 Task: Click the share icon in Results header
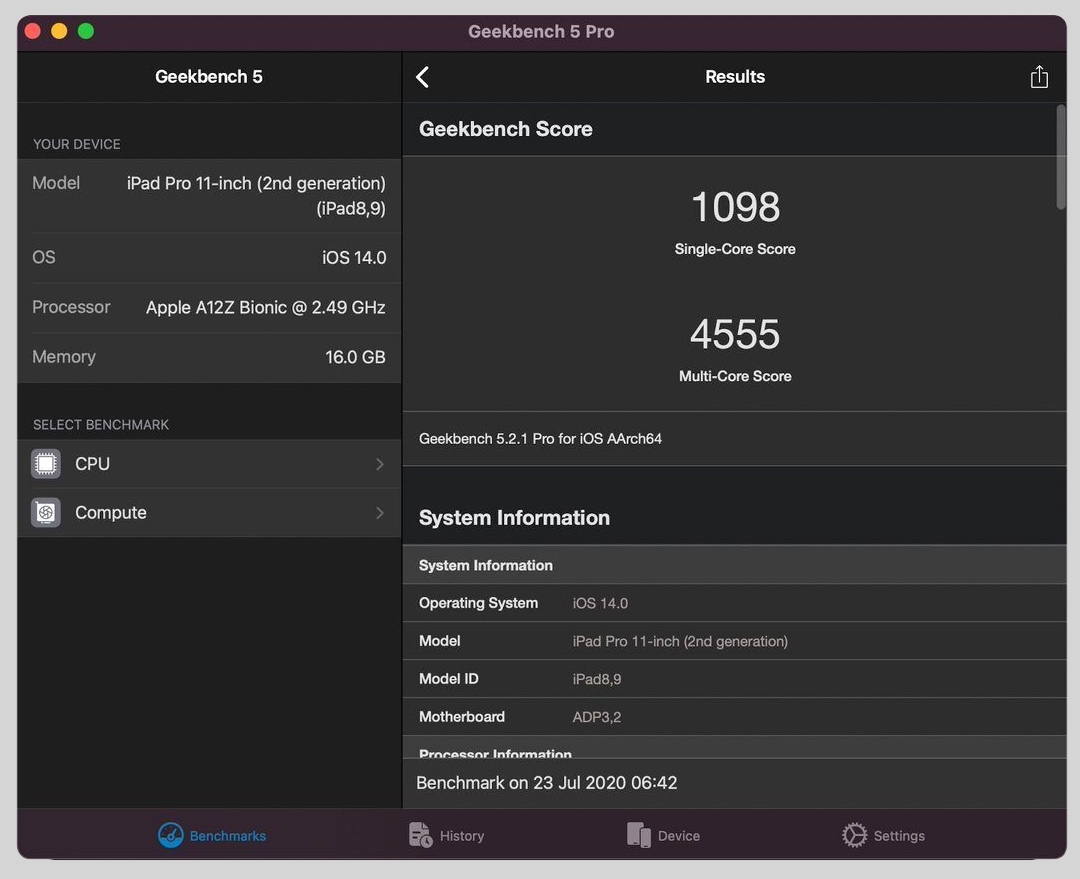(x=1039, y=76)
